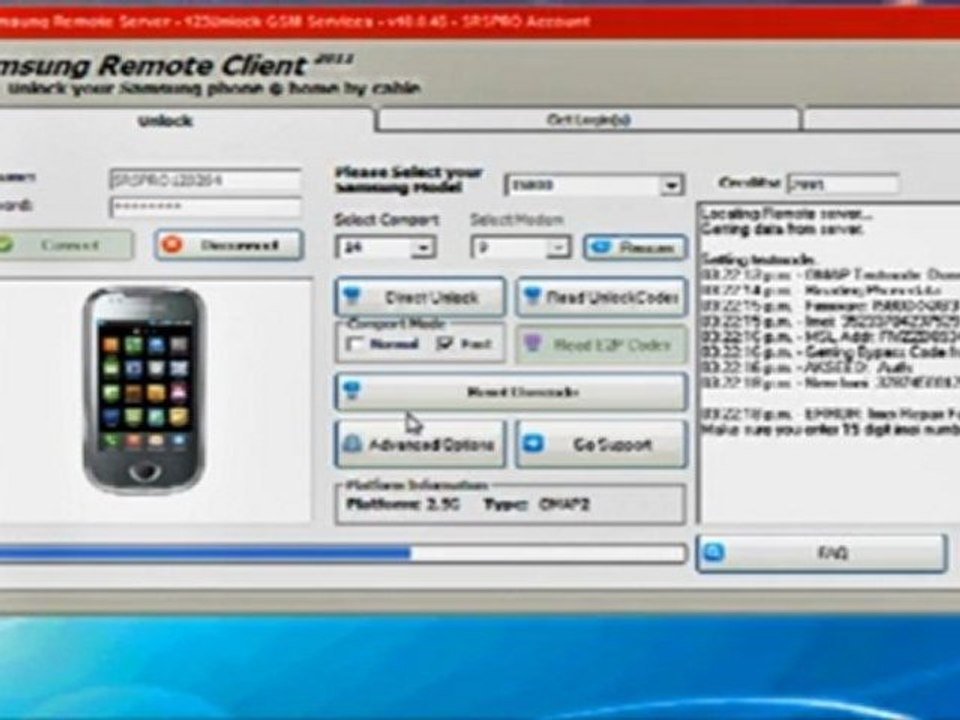This screenshot has height=720, width=960.
Task: Click the blue progress bar
Action: [343, 554]
